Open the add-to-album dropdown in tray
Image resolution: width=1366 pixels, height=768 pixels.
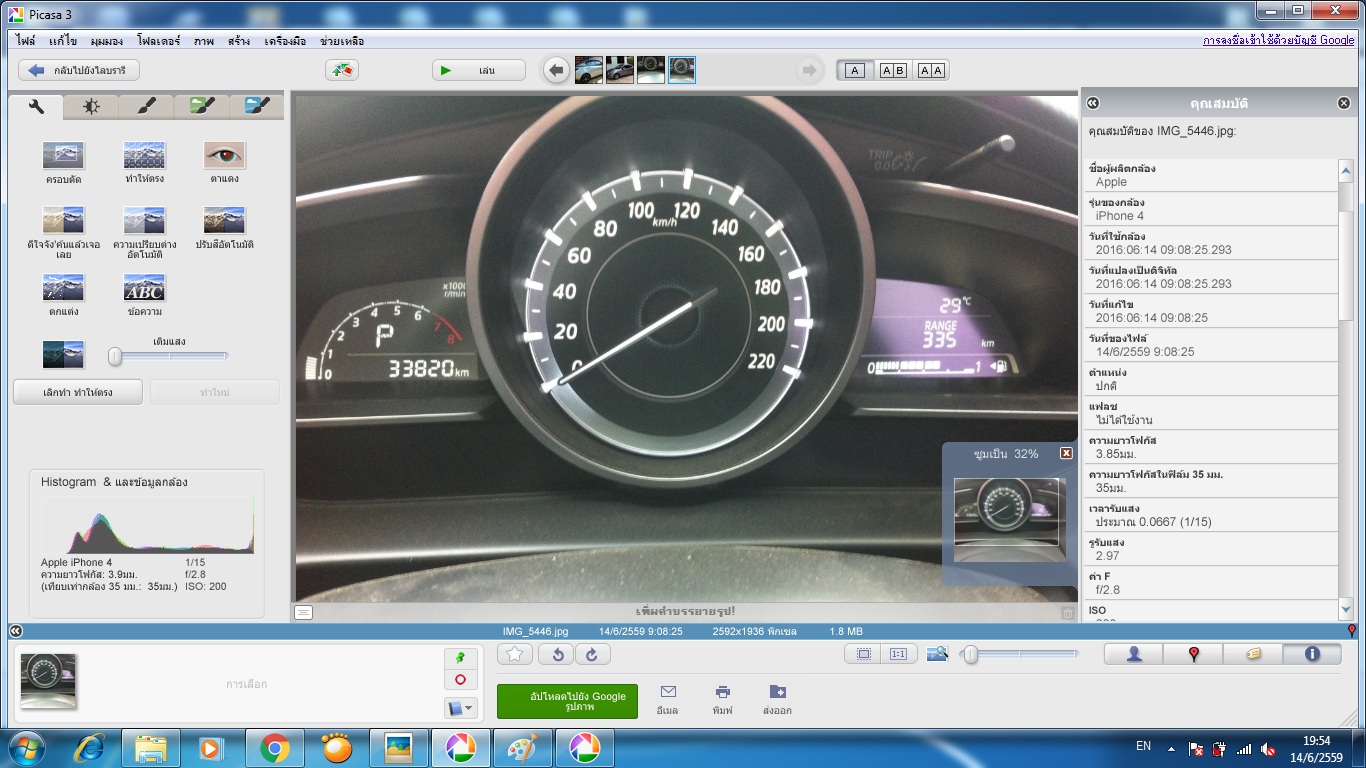point(460,708)
